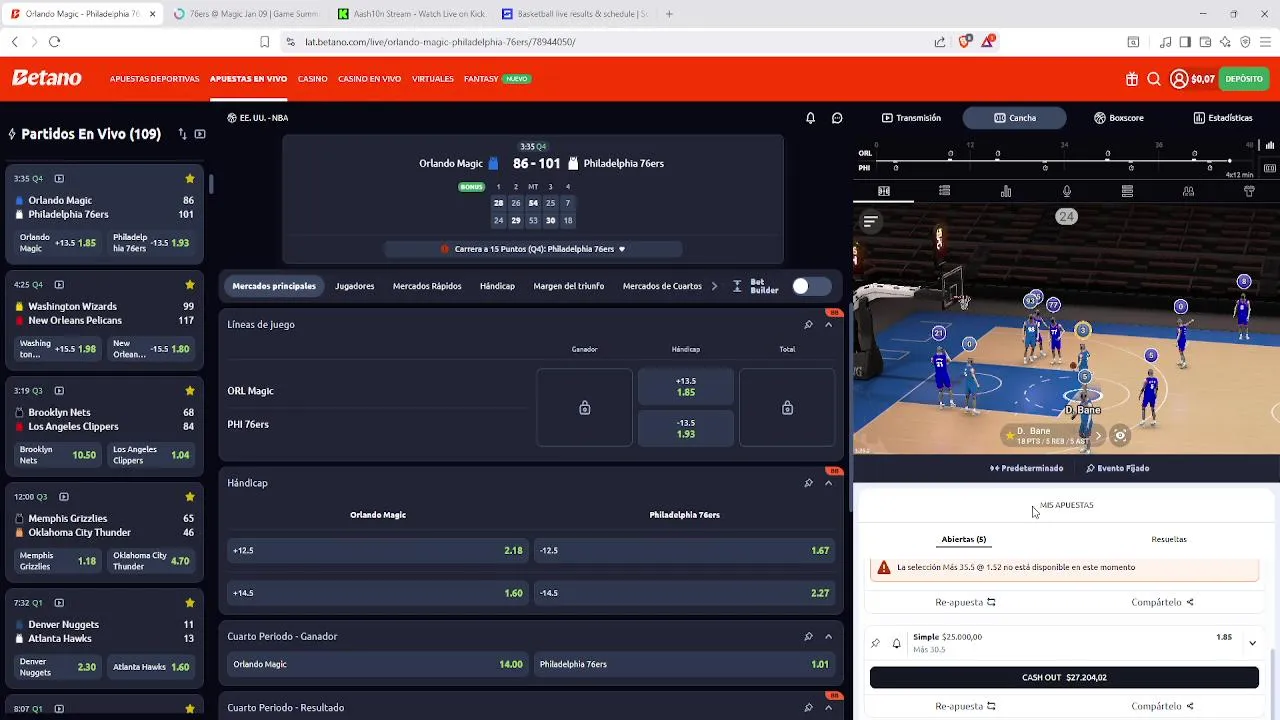Toggle favorite star for Washington Wizards match

pos(190,285)
